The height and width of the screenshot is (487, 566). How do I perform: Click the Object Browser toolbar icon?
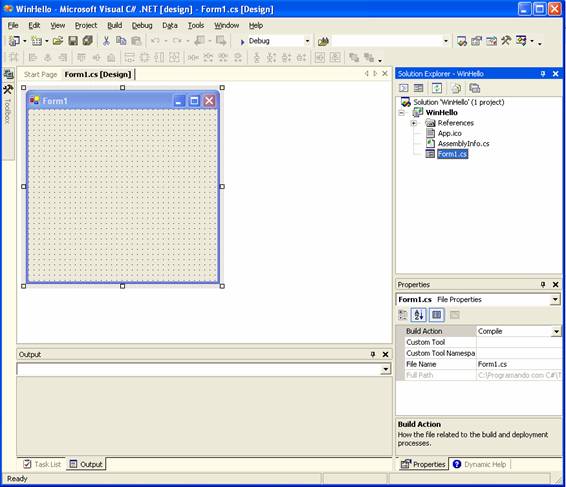coord(491,41)
